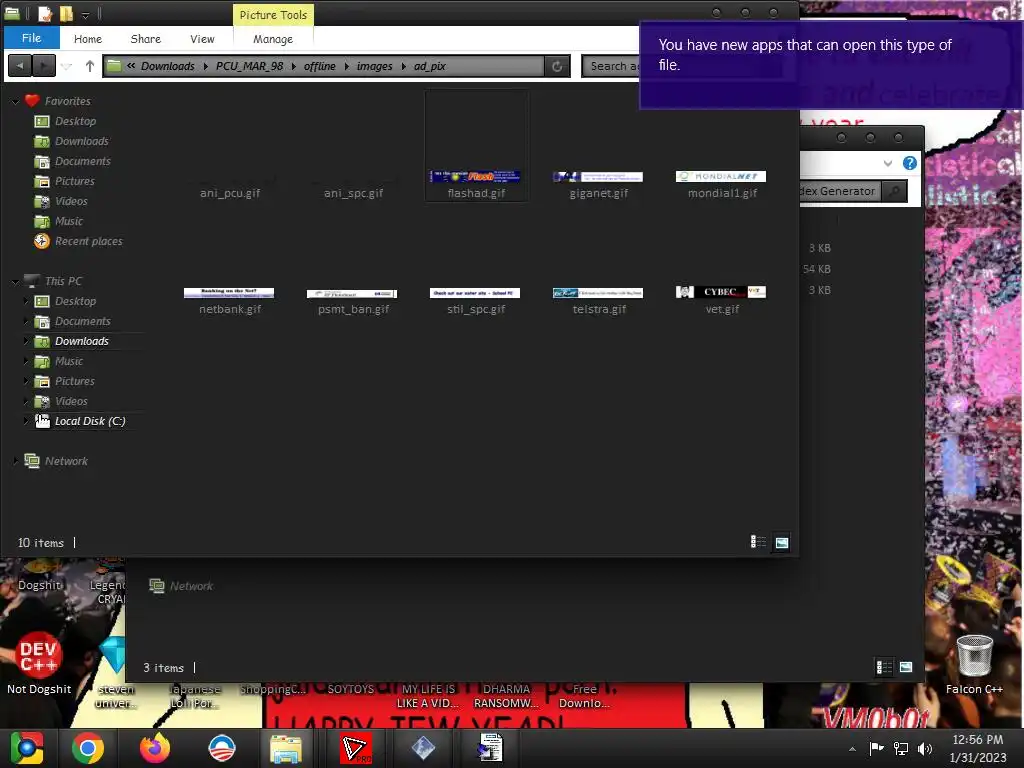Open the Manage ribbon tab
This screenshot has width=1024, height=768.
pyautogui.click(x=273, y=39)
